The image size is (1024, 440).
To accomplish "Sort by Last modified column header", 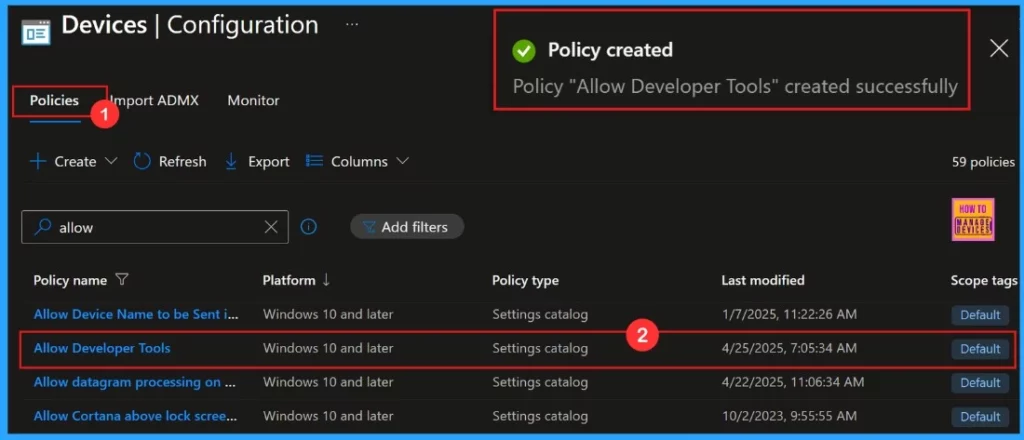I will [x=763, y=280].
